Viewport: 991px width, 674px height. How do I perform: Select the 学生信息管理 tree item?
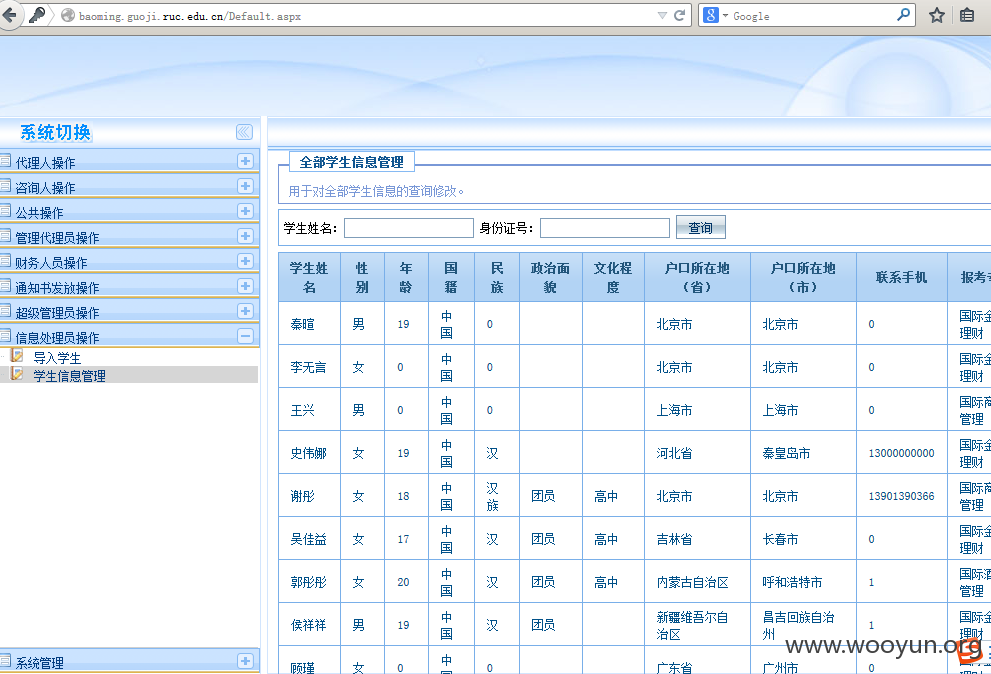tap(69, 376)
